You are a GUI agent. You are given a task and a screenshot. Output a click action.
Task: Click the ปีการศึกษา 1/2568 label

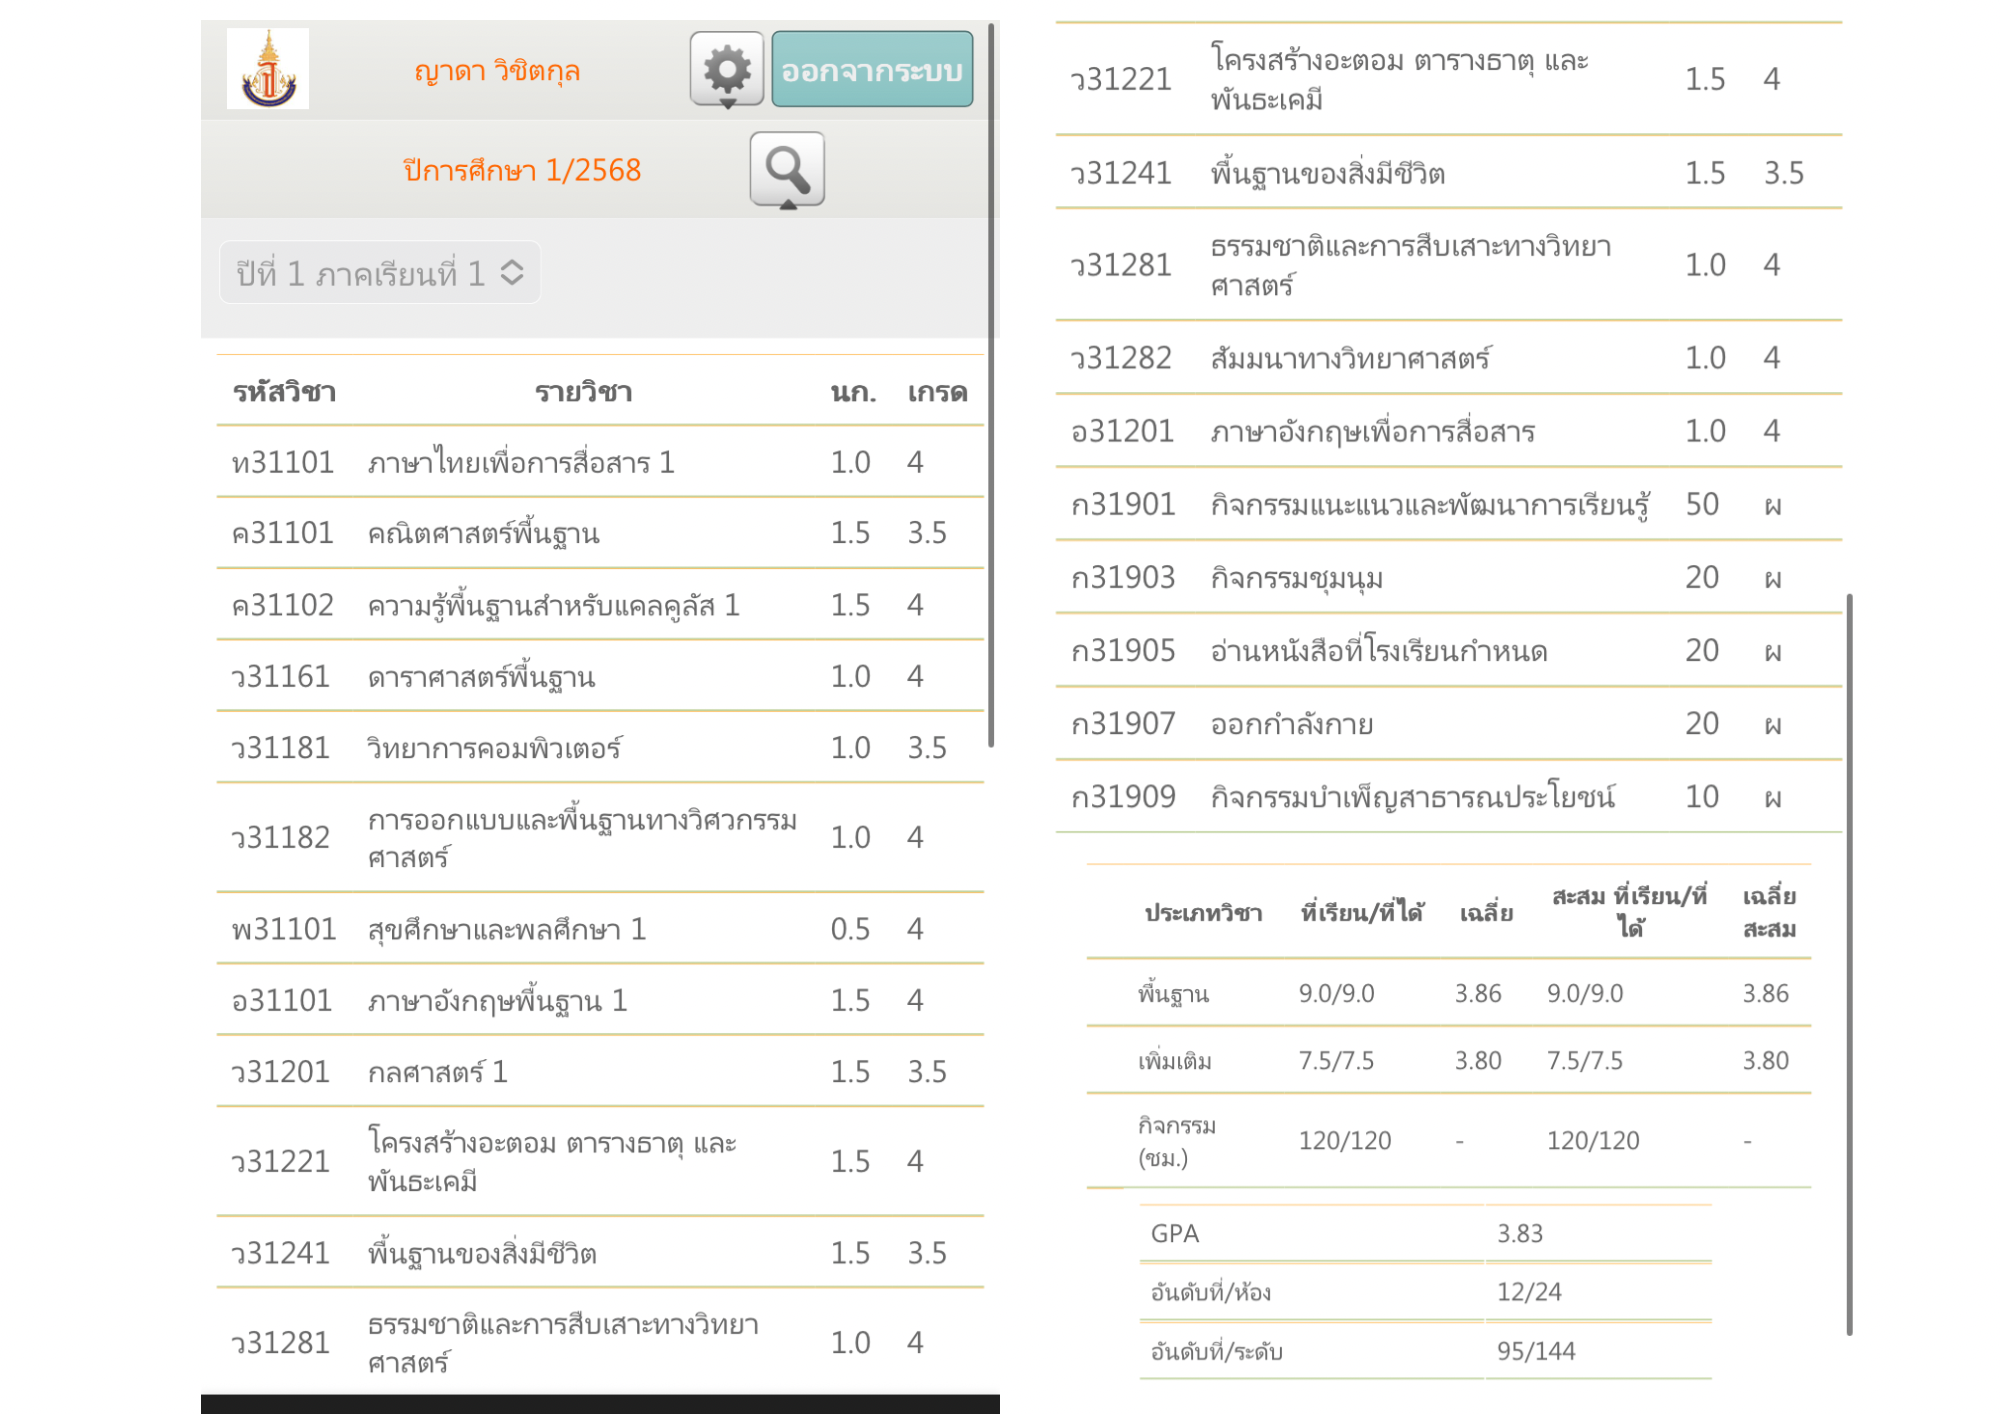pos(521,170)
